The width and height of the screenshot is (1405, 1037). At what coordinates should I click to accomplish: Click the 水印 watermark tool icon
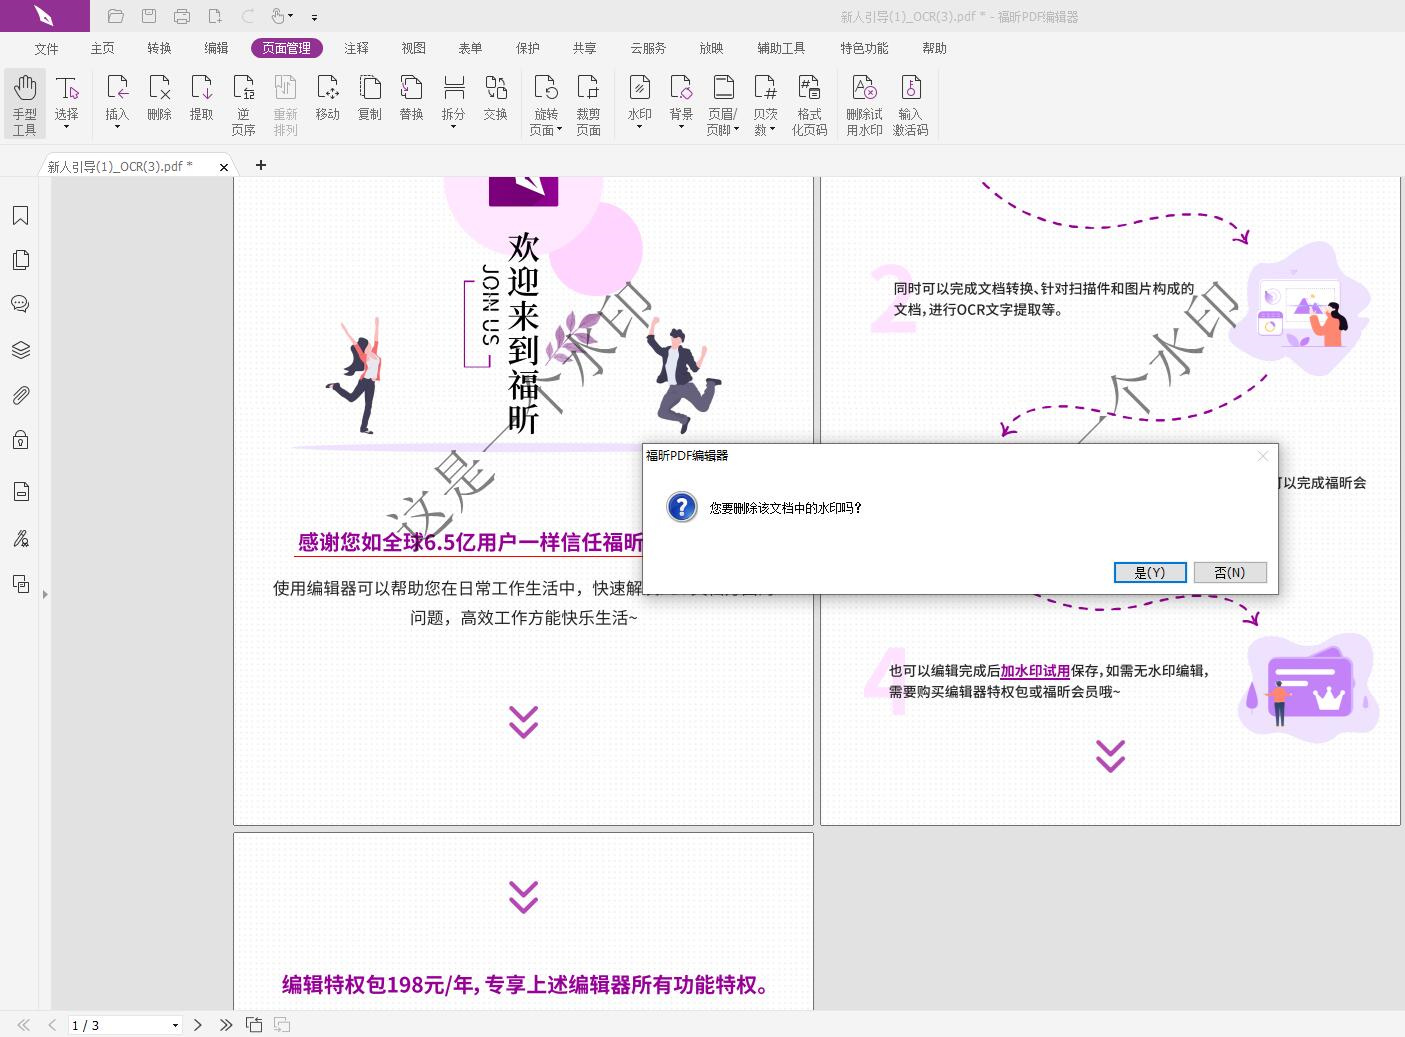(639, 95)
